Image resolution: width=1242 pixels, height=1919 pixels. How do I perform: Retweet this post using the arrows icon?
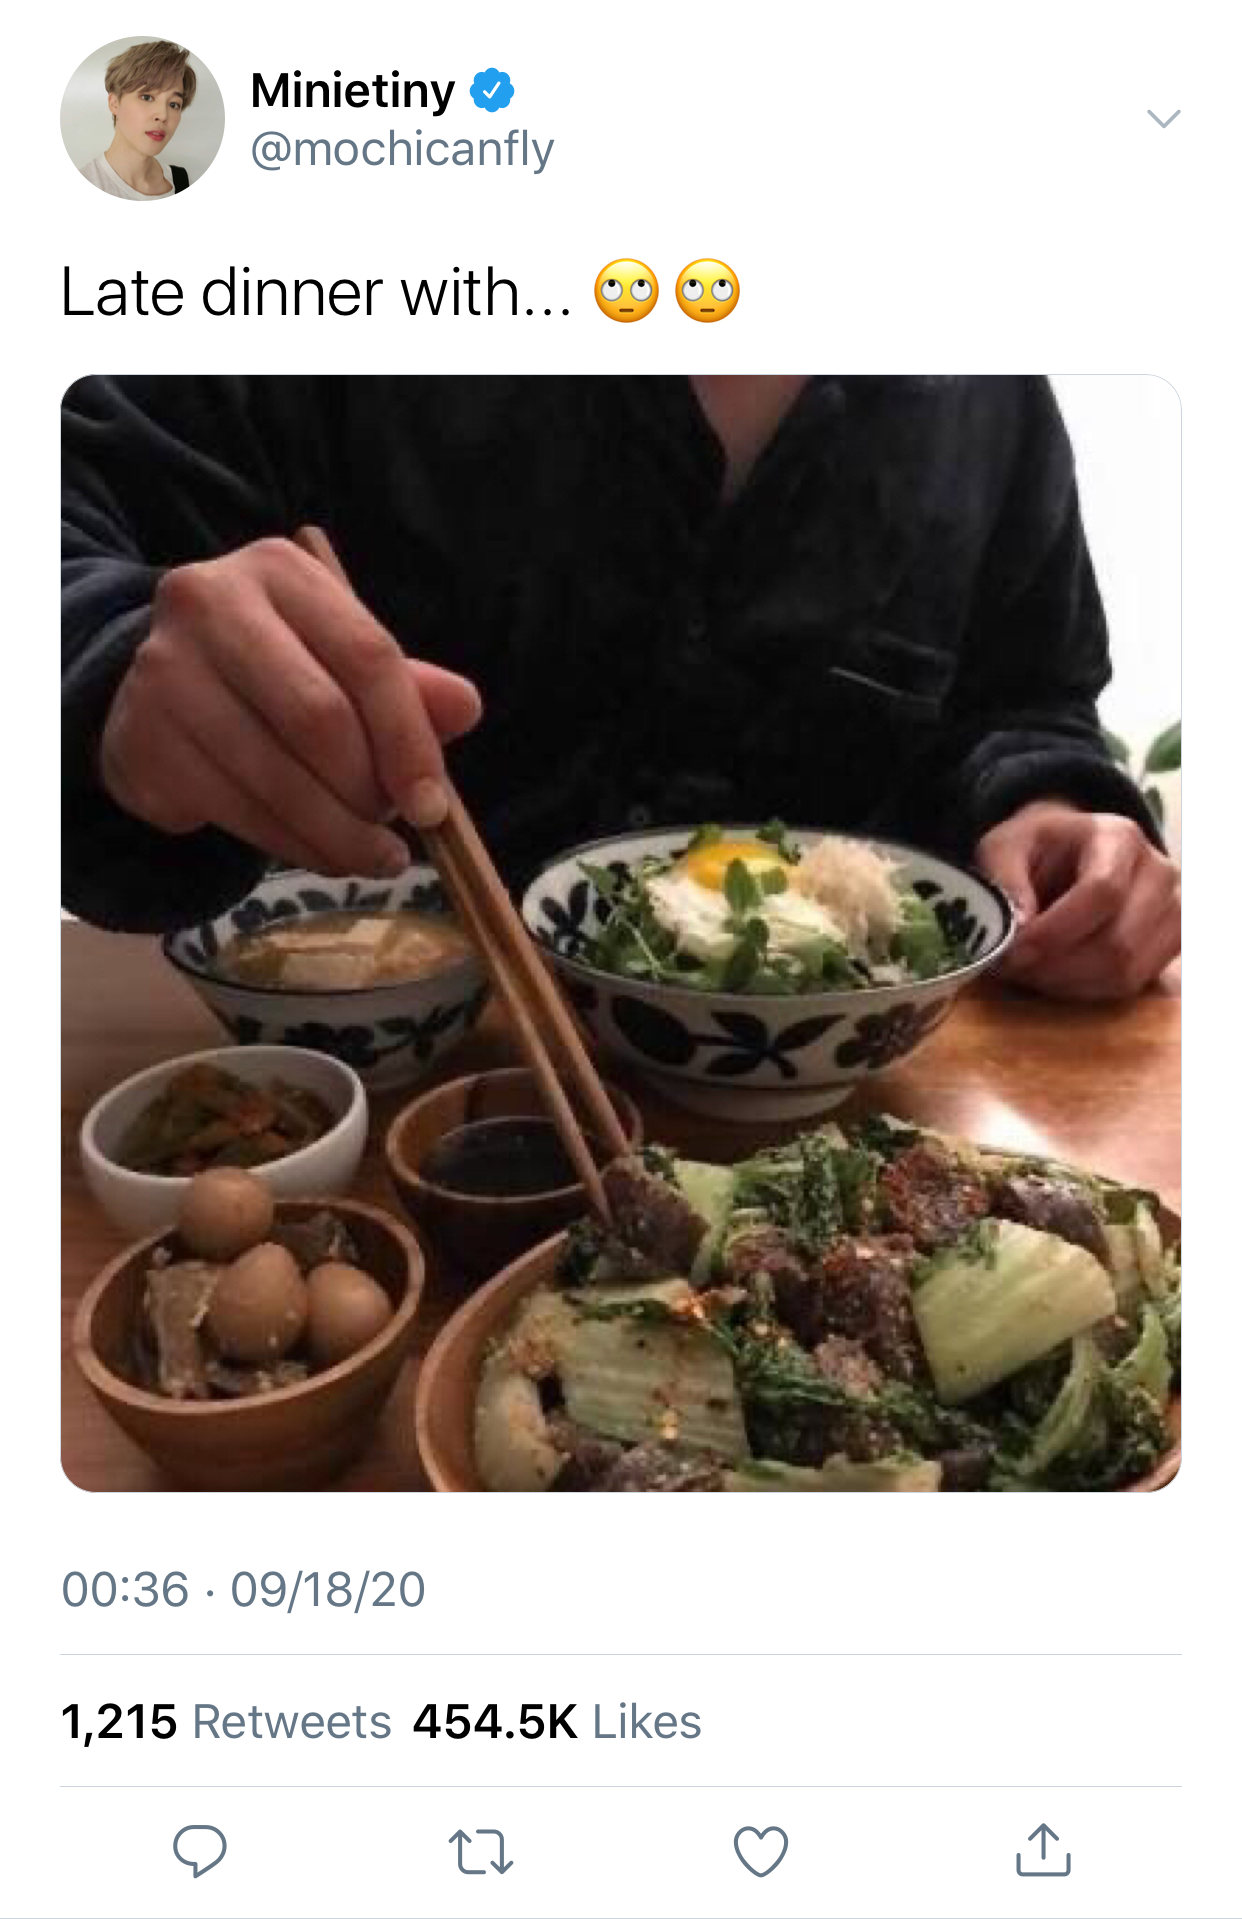481,1851
